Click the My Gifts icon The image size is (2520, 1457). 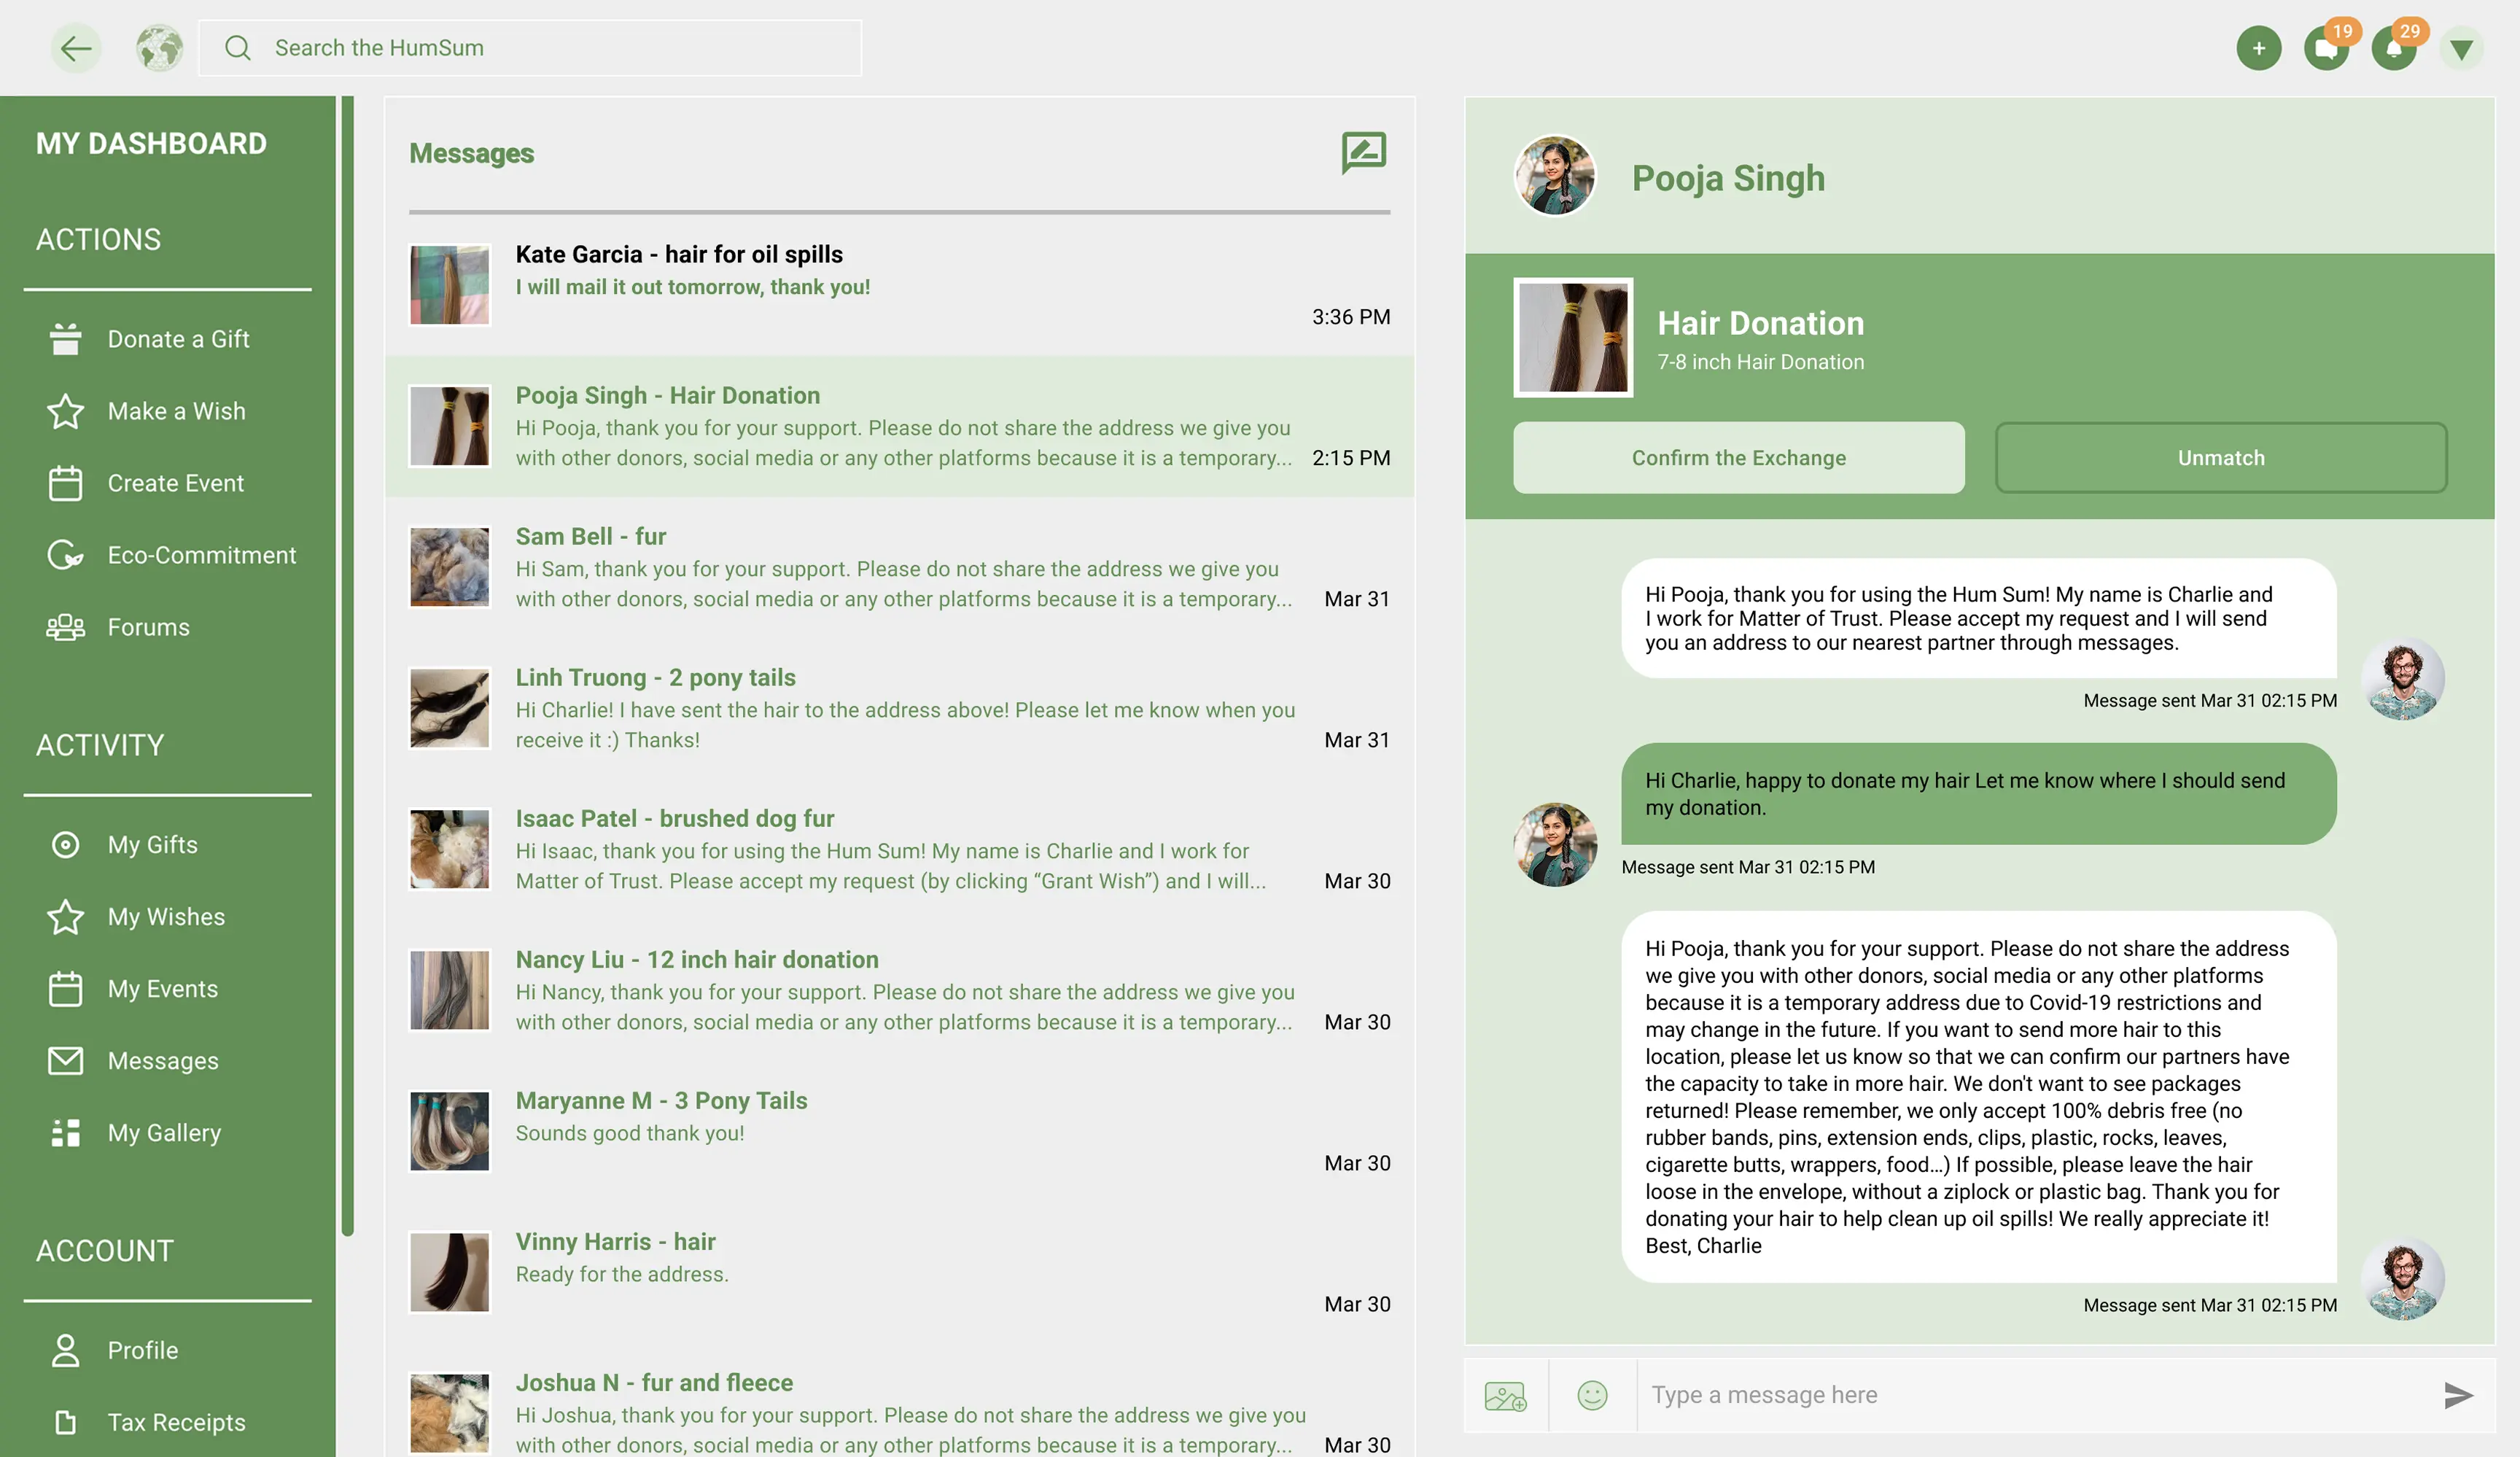[x=66, y=845]
